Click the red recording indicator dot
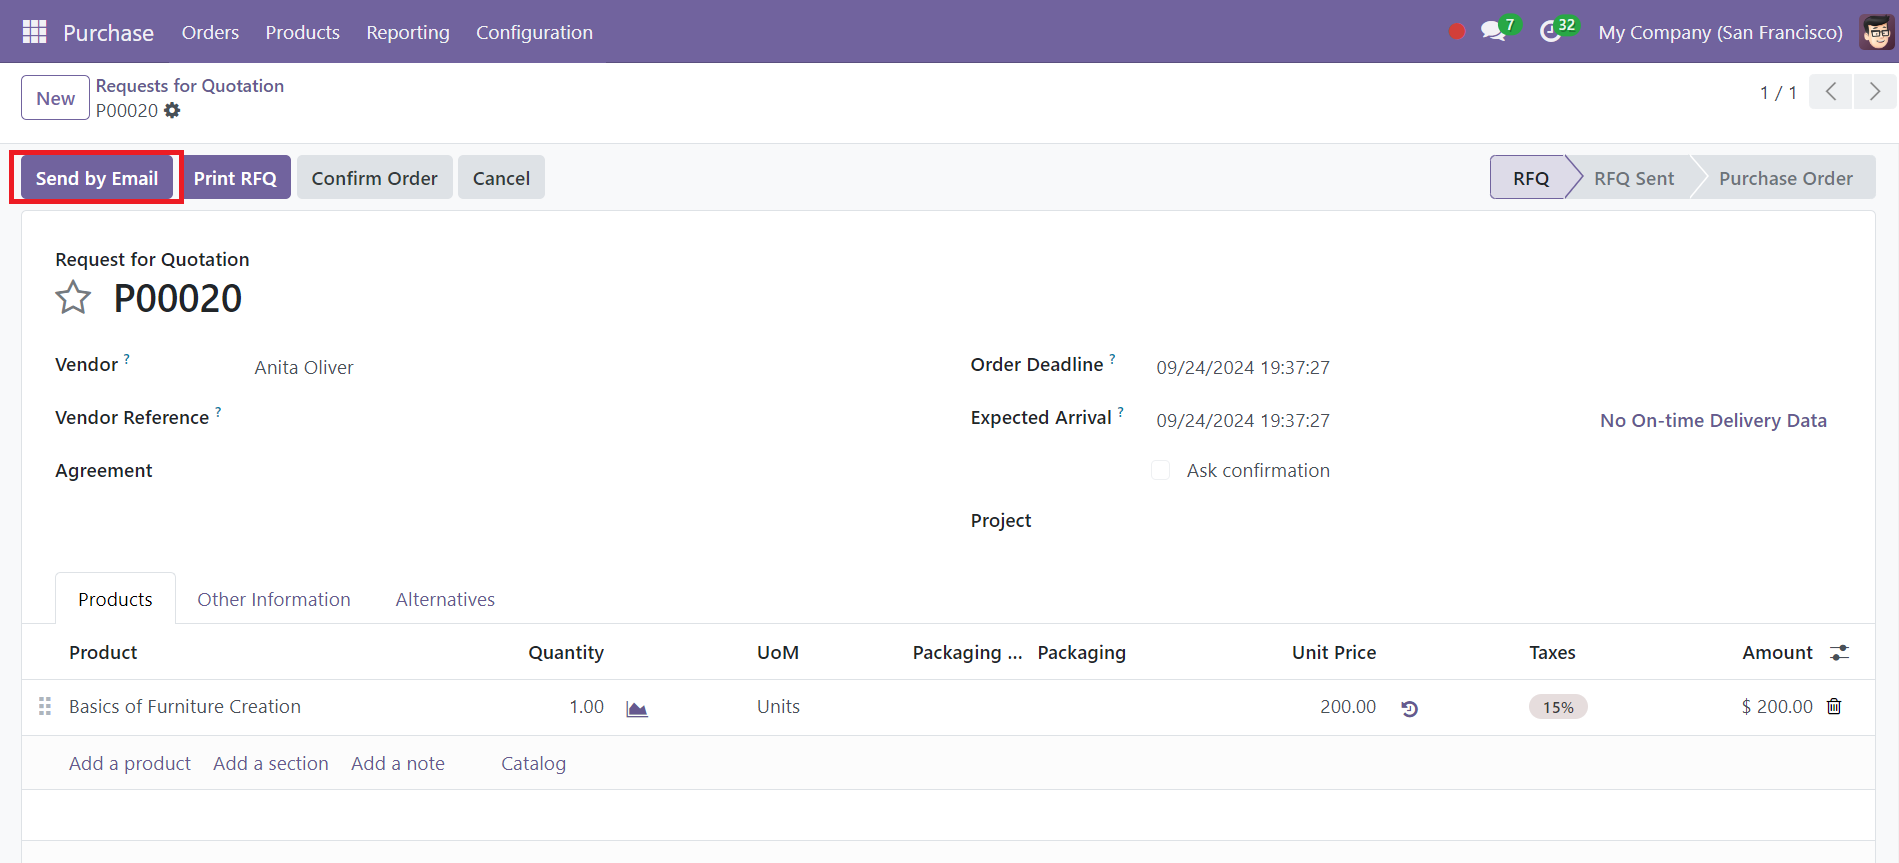Screen dimensions: 1899x863 1457,32
